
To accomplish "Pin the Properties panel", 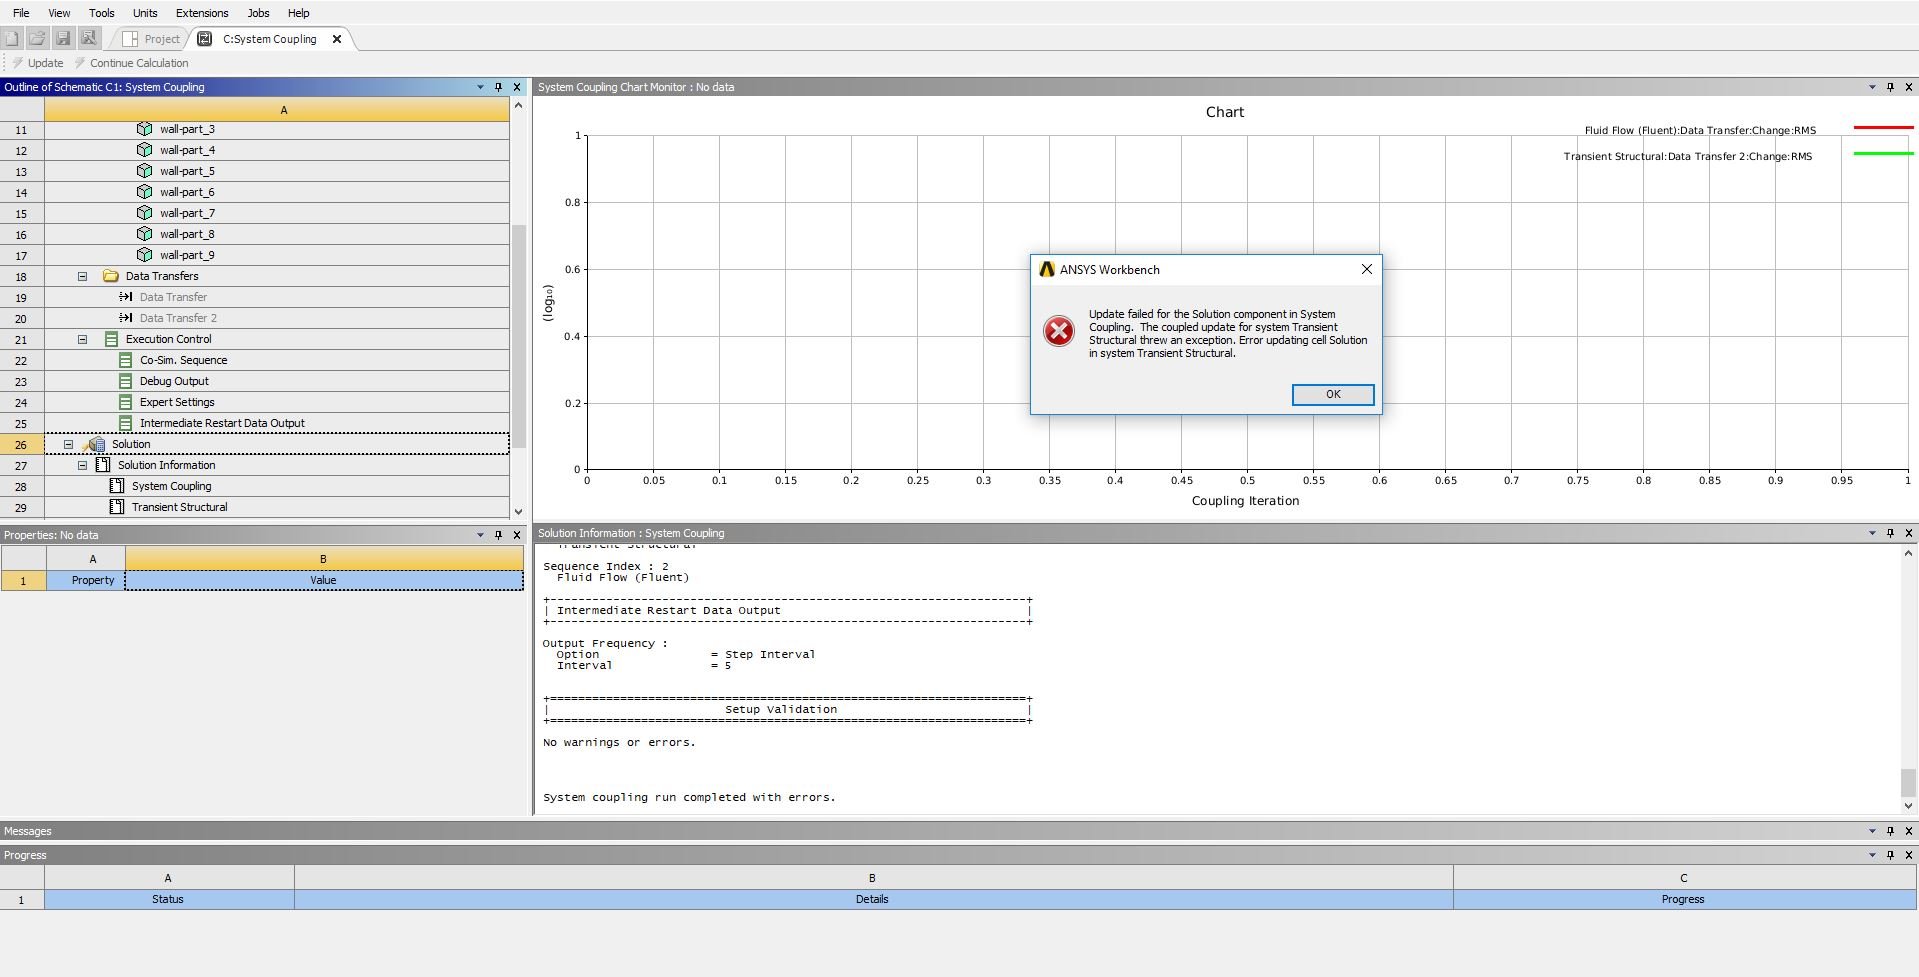I will pos(498,535).
